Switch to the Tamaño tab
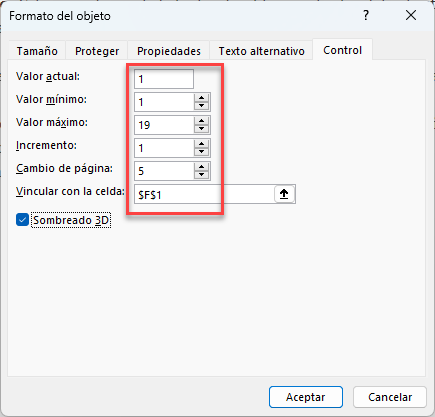Image resolution: width=435 pixels, height=417 pixels. tap(37, 51)
